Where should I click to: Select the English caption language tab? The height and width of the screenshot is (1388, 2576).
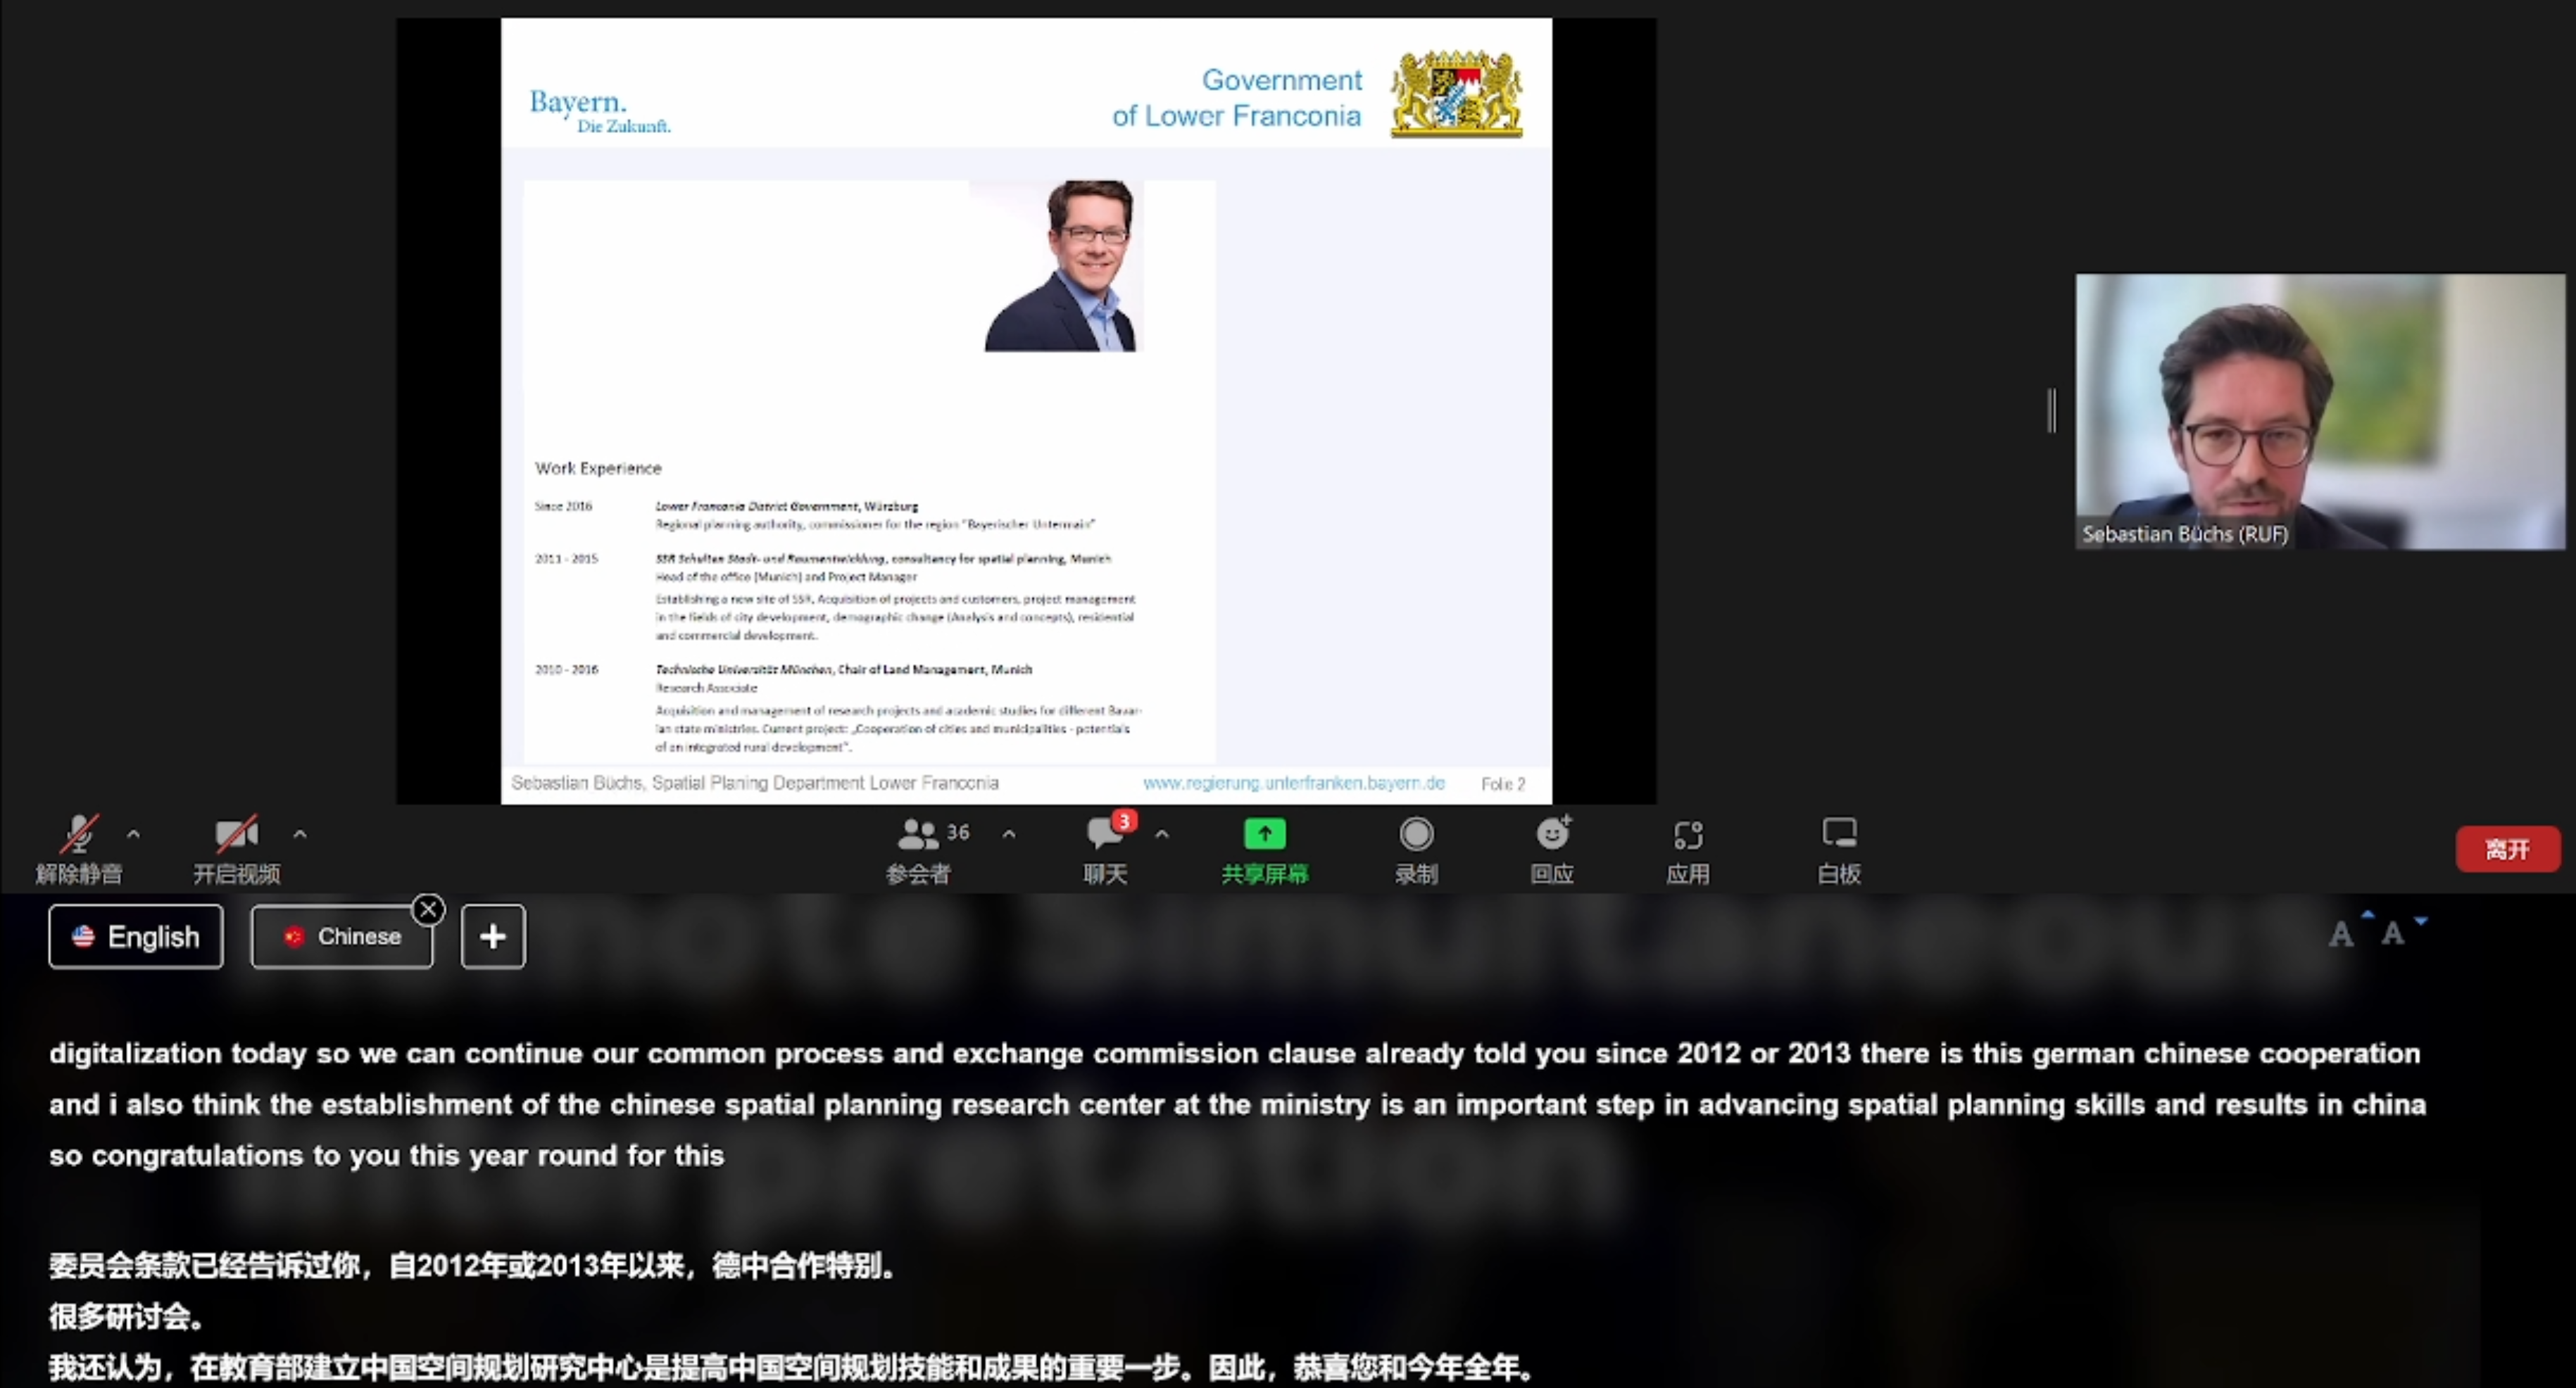click(x=136, y=936)
